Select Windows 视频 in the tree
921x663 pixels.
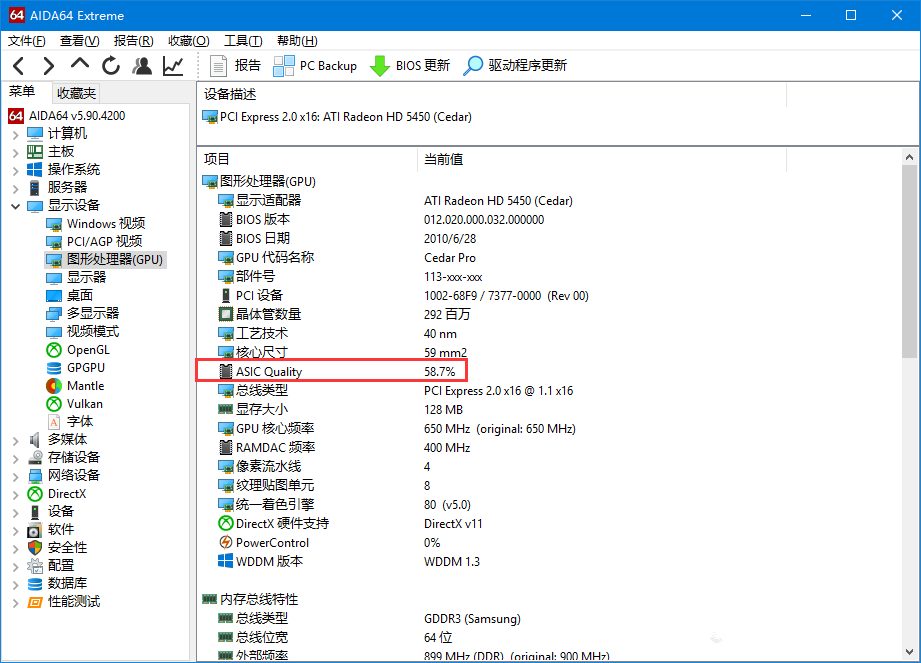click(106, 224)
